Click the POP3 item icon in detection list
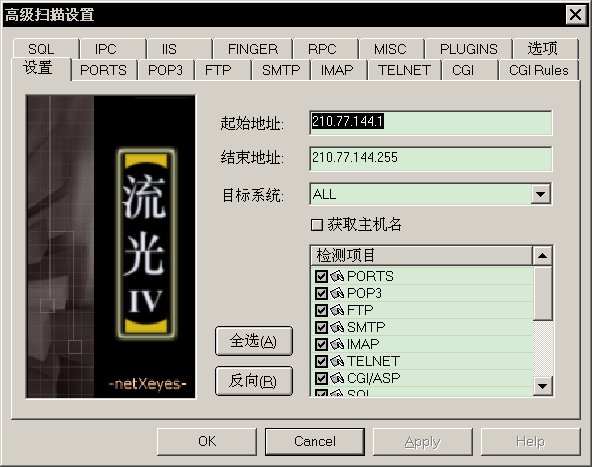This screenshot has width=592, height=467. [337, 293]
